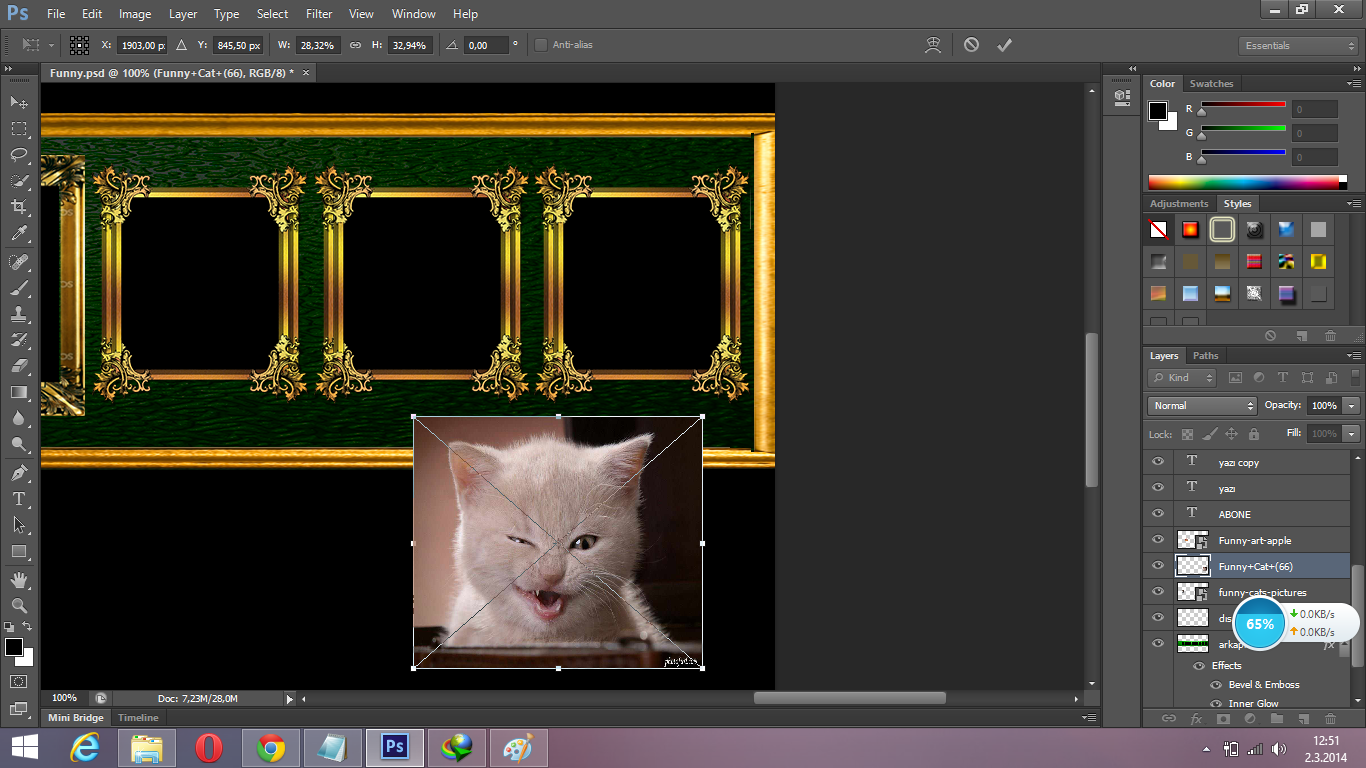Select the Horizontal Type tool
This screenshot has height=768, width=1366.
[x=19, y=499]
